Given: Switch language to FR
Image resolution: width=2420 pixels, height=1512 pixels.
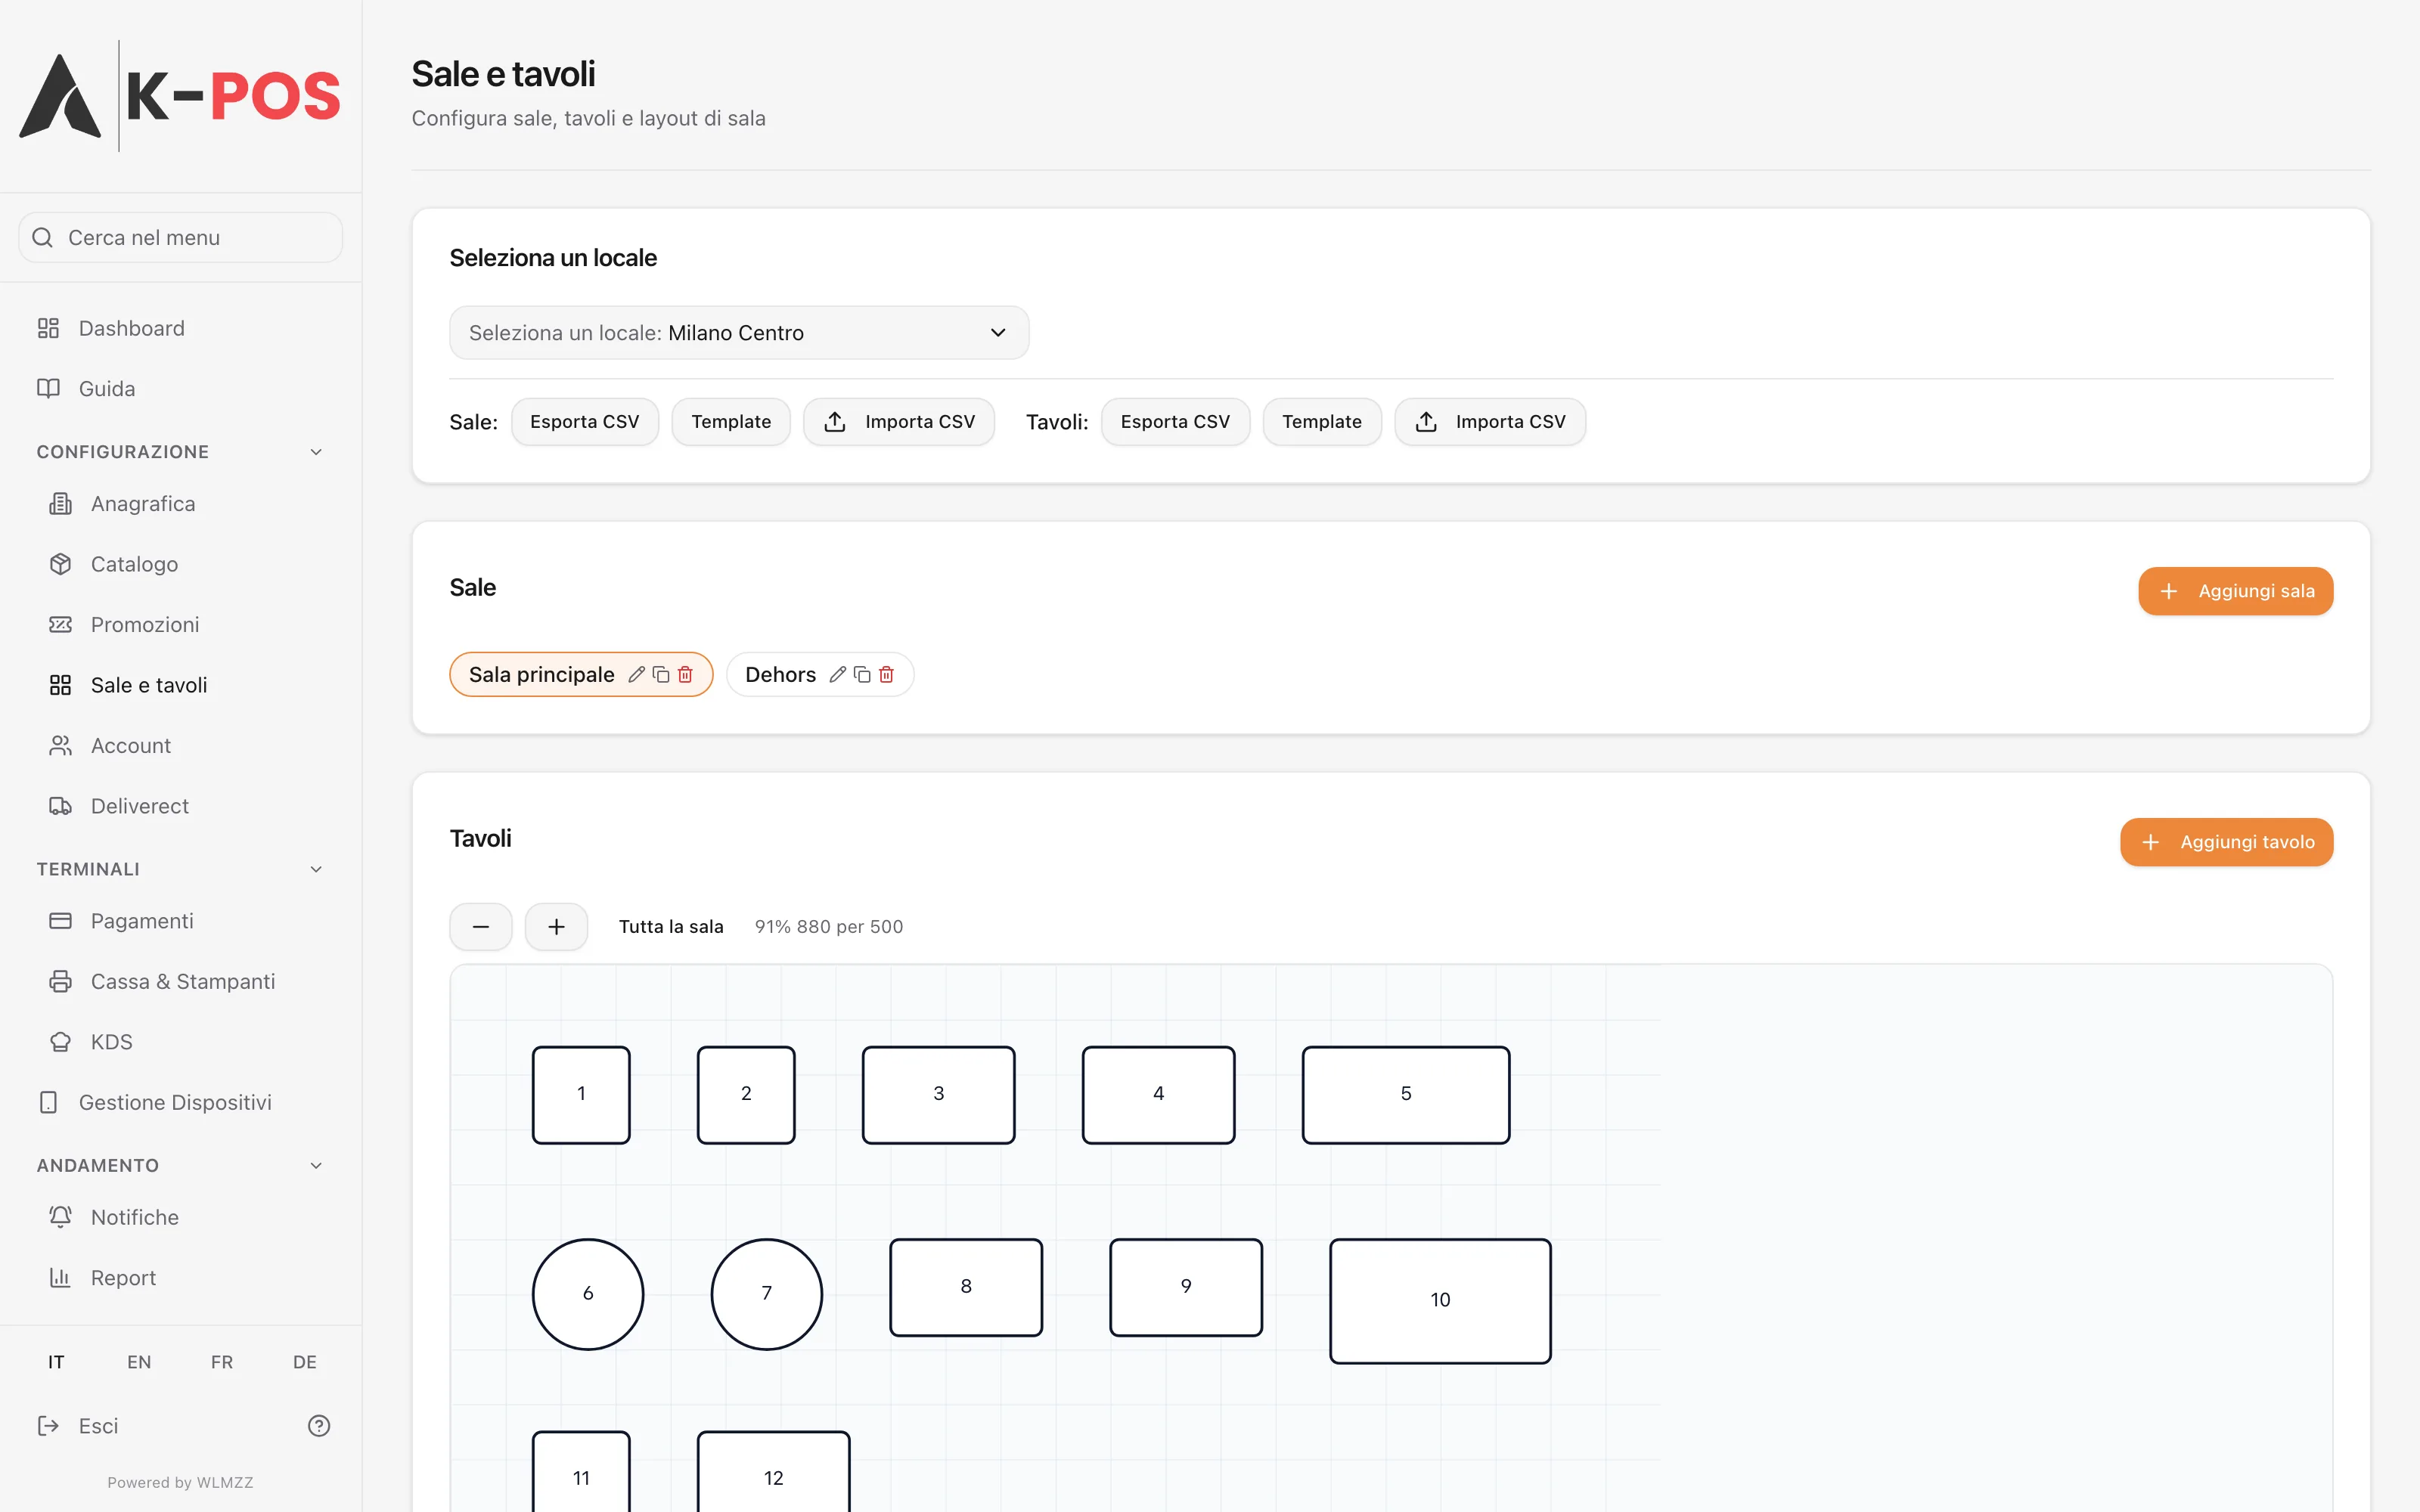Looking at the screenshot, I should coord(222,1362).
